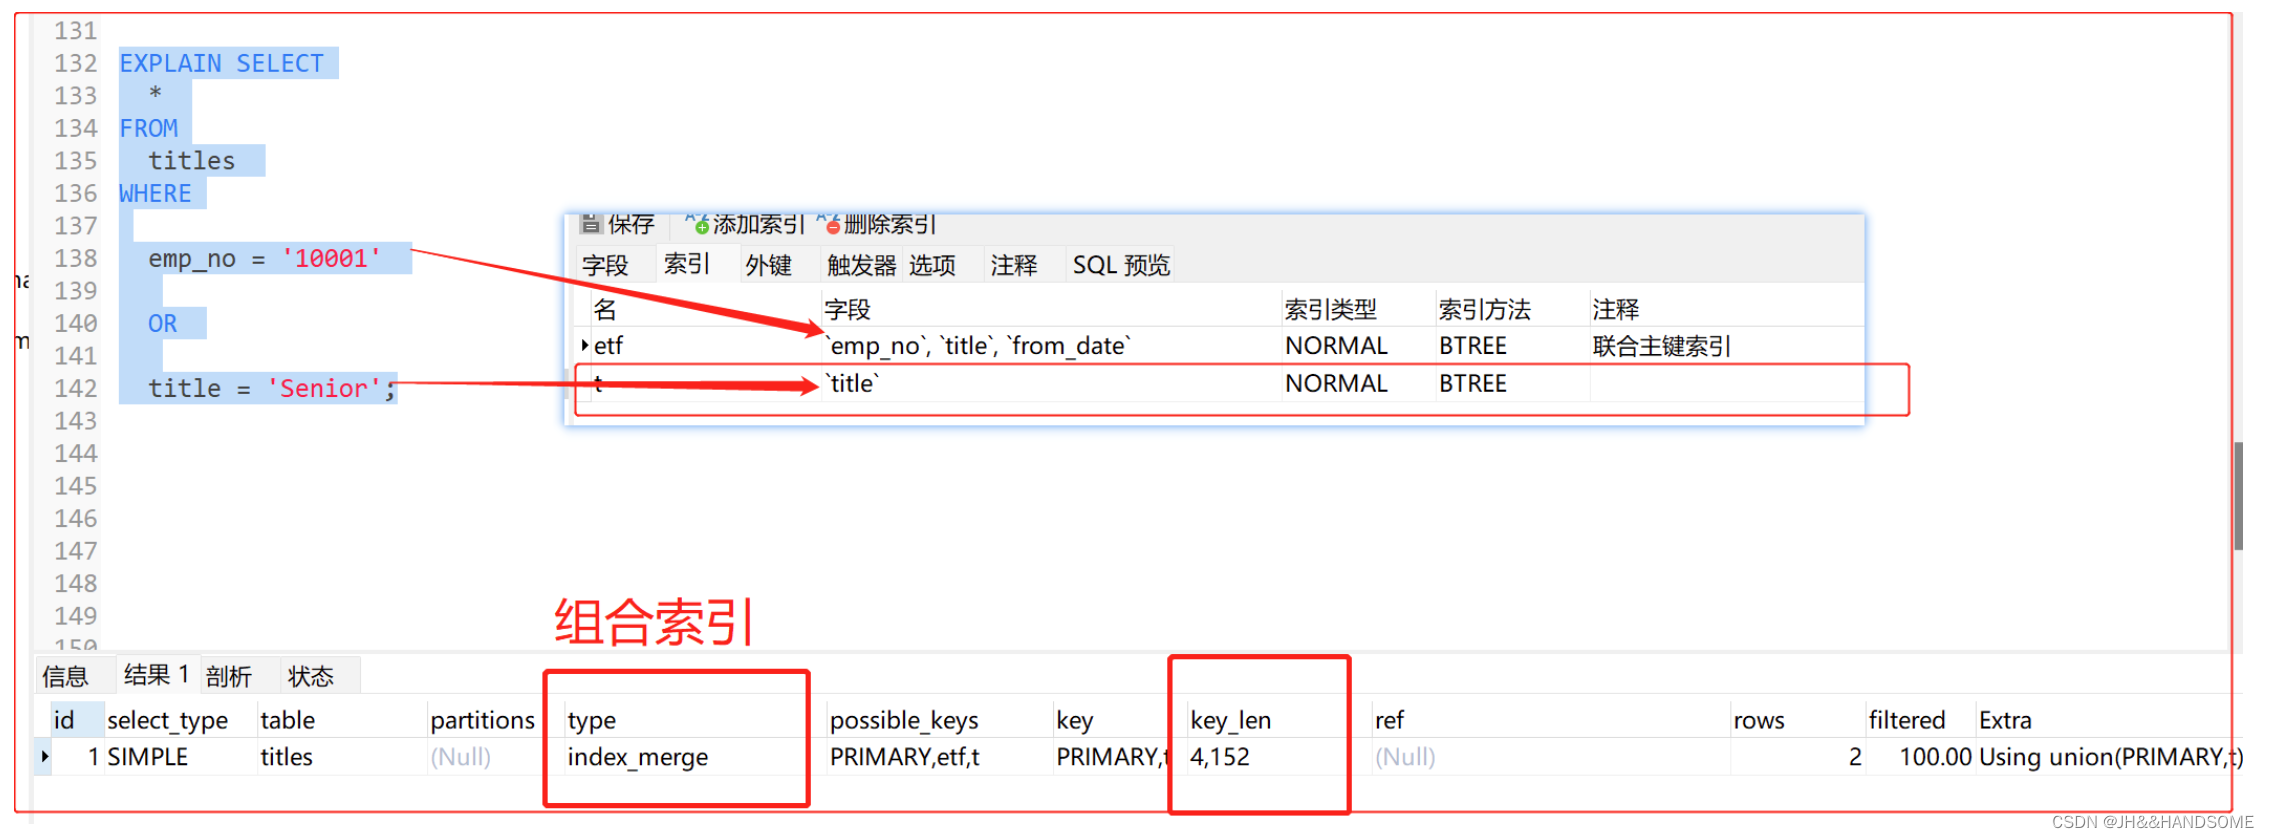2269x838 pixels.
Task: Click the editor vertical scrollbar thumb
Action: pos(2239,496)
